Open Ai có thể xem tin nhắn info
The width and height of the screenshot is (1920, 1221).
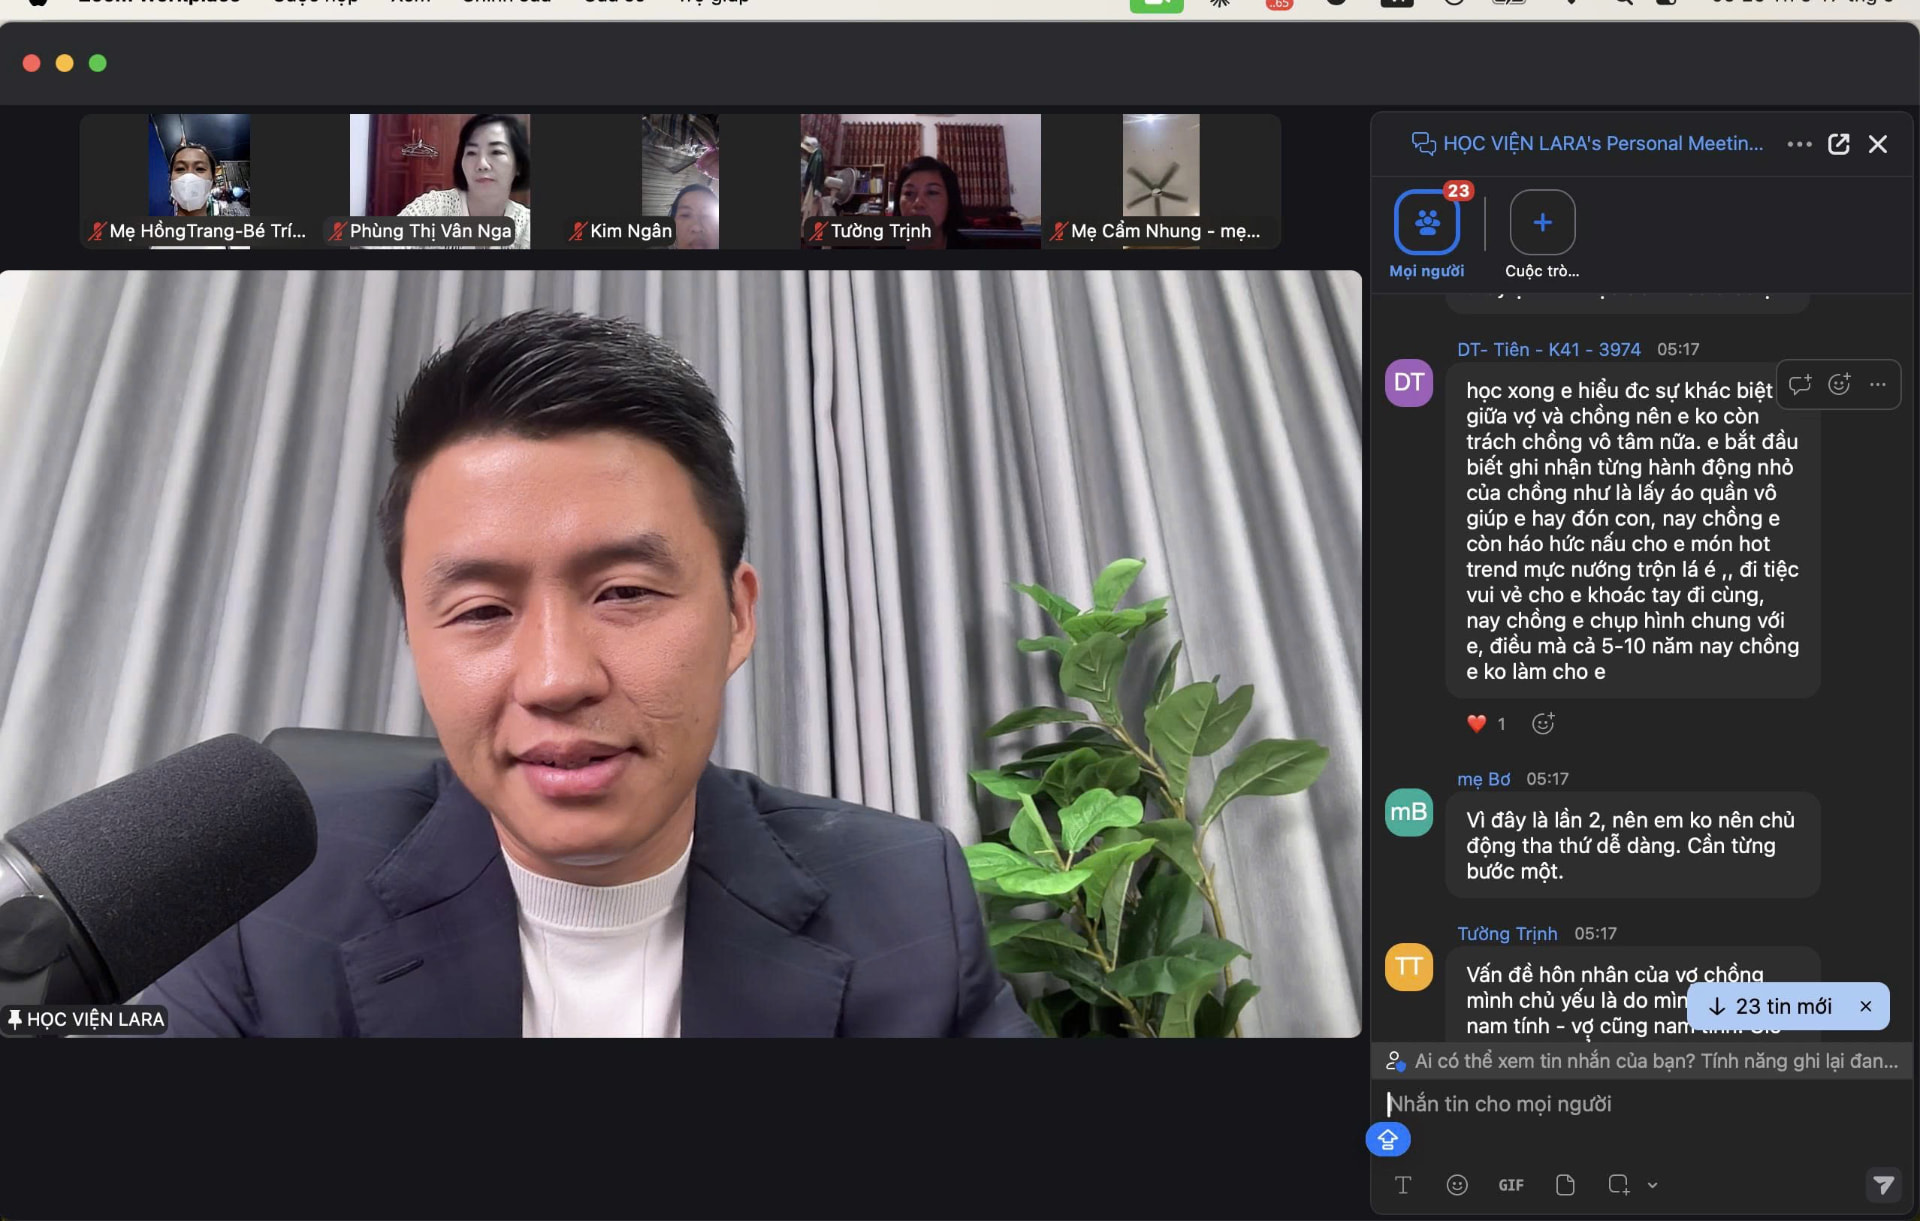pyautogui.click(x=1642, y=1061)
